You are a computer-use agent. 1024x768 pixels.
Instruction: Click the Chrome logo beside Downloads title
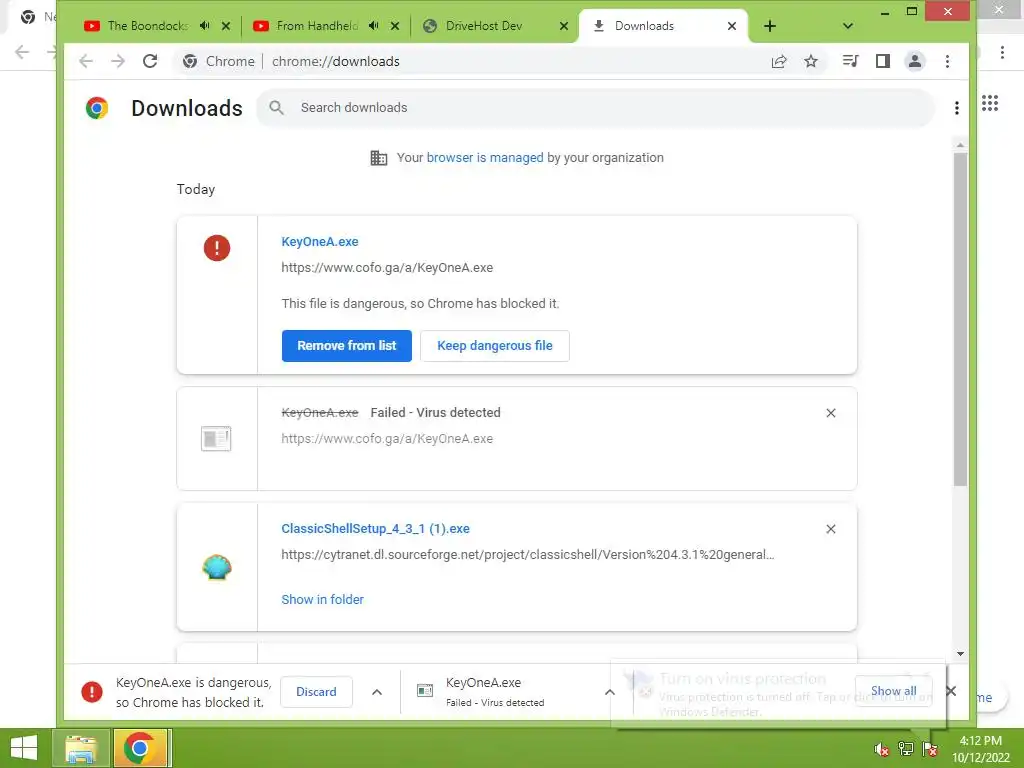(x=97, y=108)
